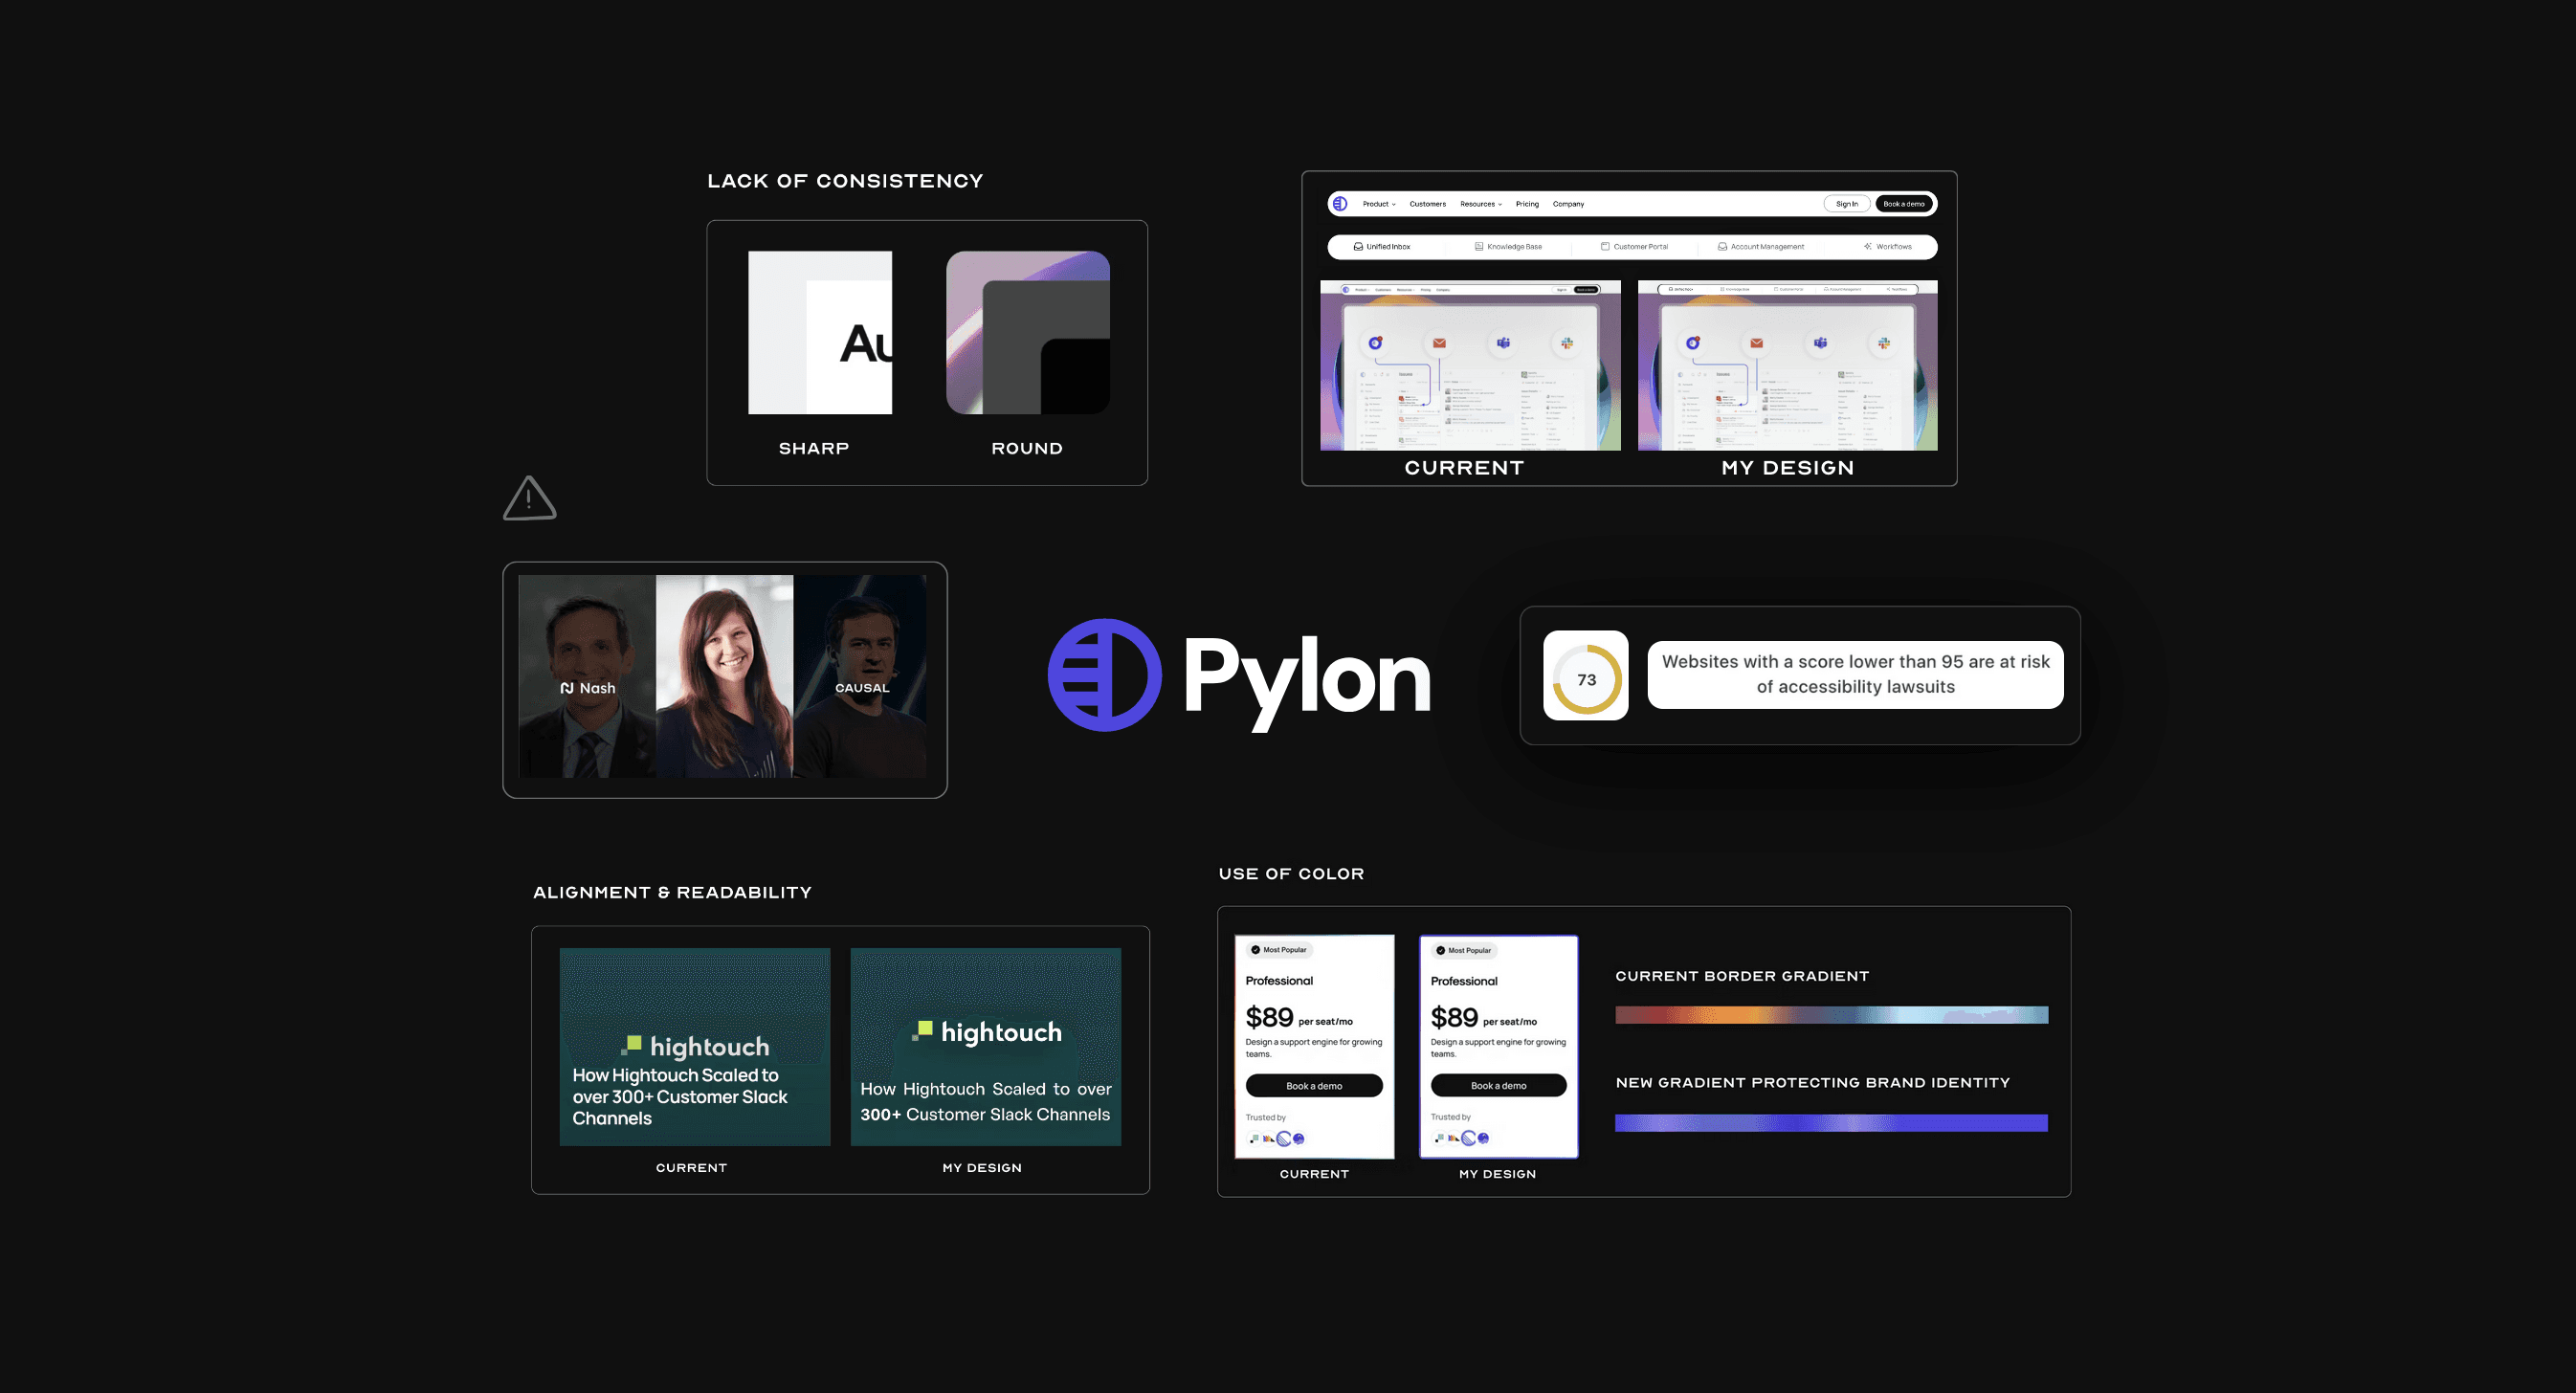This screenshot has width=2576, height=1393.
Task: Click the MY DESIGN caption under the hero screenshot
Action: pos(1788,468)
